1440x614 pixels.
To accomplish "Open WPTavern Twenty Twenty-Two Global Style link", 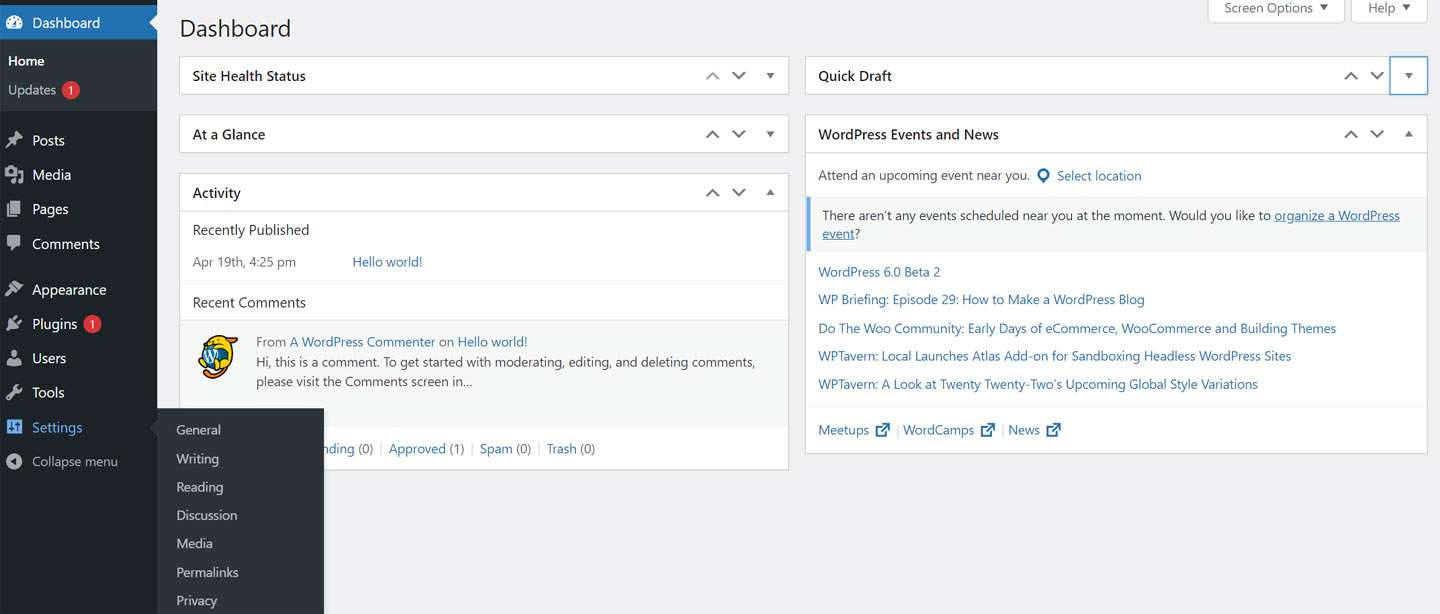I will point(1038,384).
